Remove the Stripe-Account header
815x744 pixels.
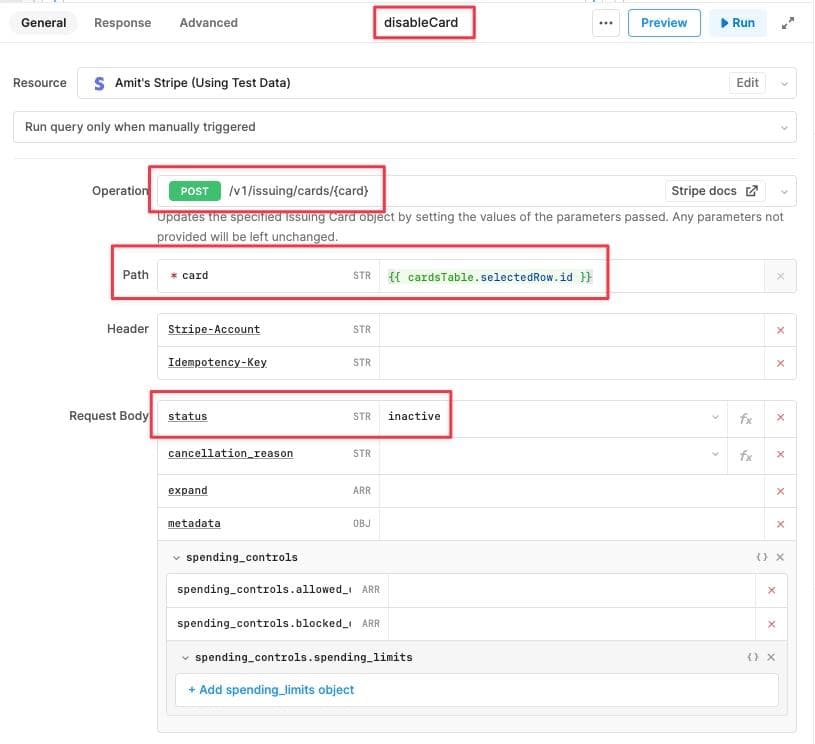tap(779, 328)
